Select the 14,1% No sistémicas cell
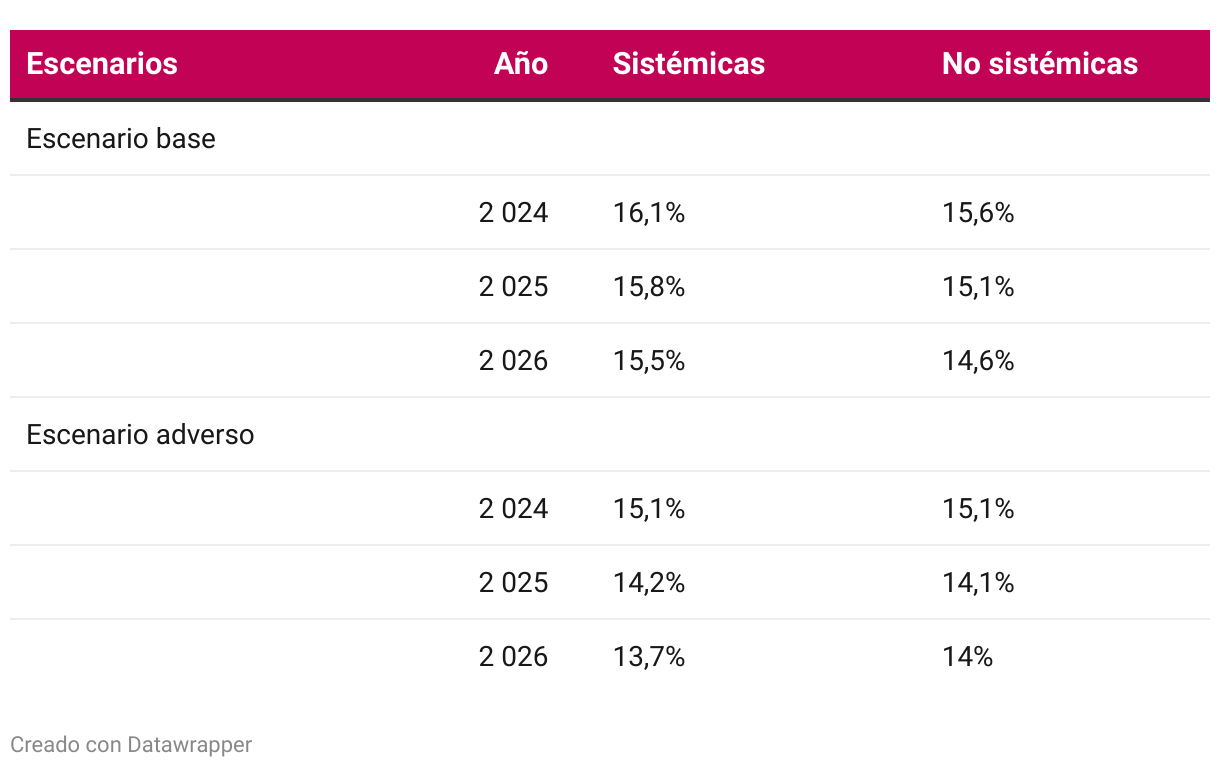Image resolution: width=1220 pixels, height=768 pixels. point(977,582)
